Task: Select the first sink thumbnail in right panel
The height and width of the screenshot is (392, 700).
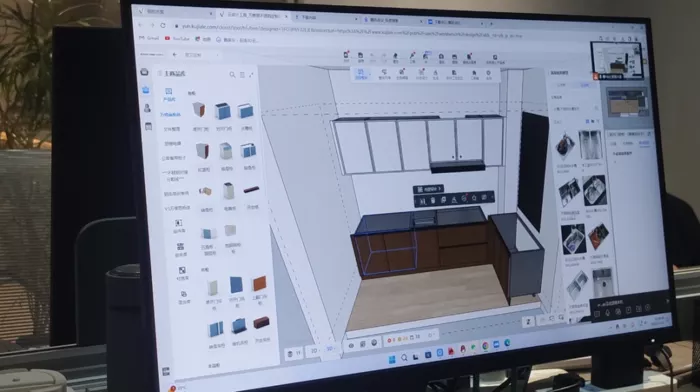Action: (565, 146)
